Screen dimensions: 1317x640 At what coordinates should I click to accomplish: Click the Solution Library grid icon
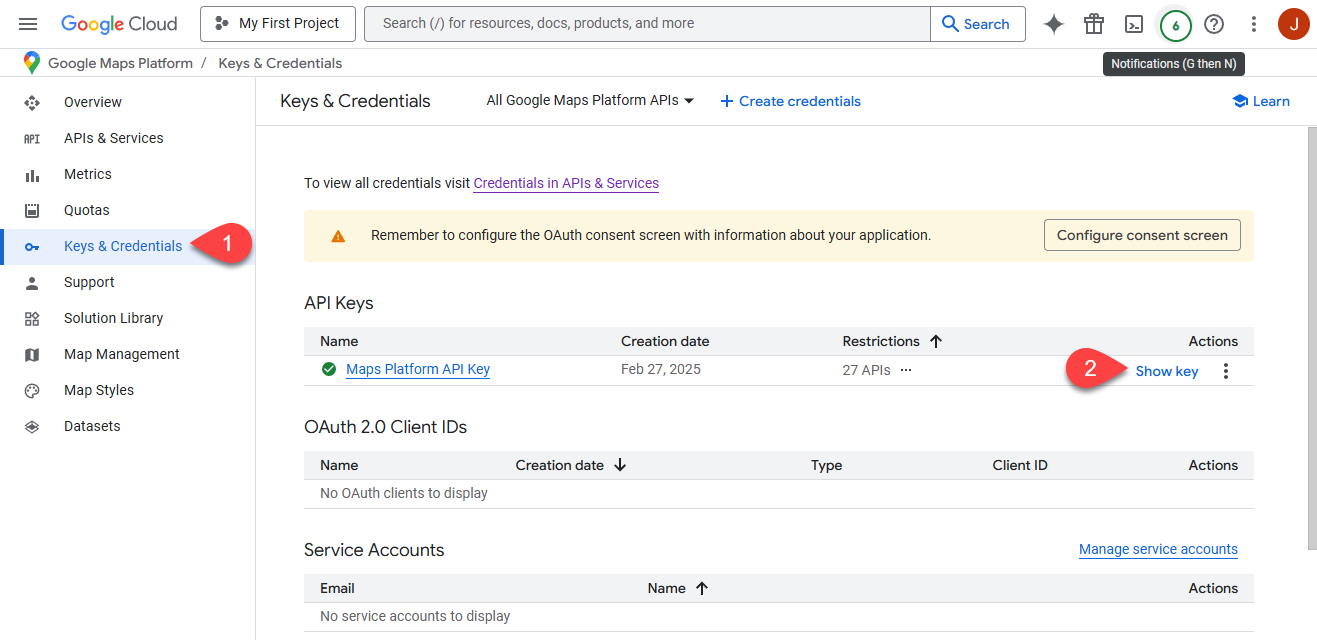click(x=32, y=319)
